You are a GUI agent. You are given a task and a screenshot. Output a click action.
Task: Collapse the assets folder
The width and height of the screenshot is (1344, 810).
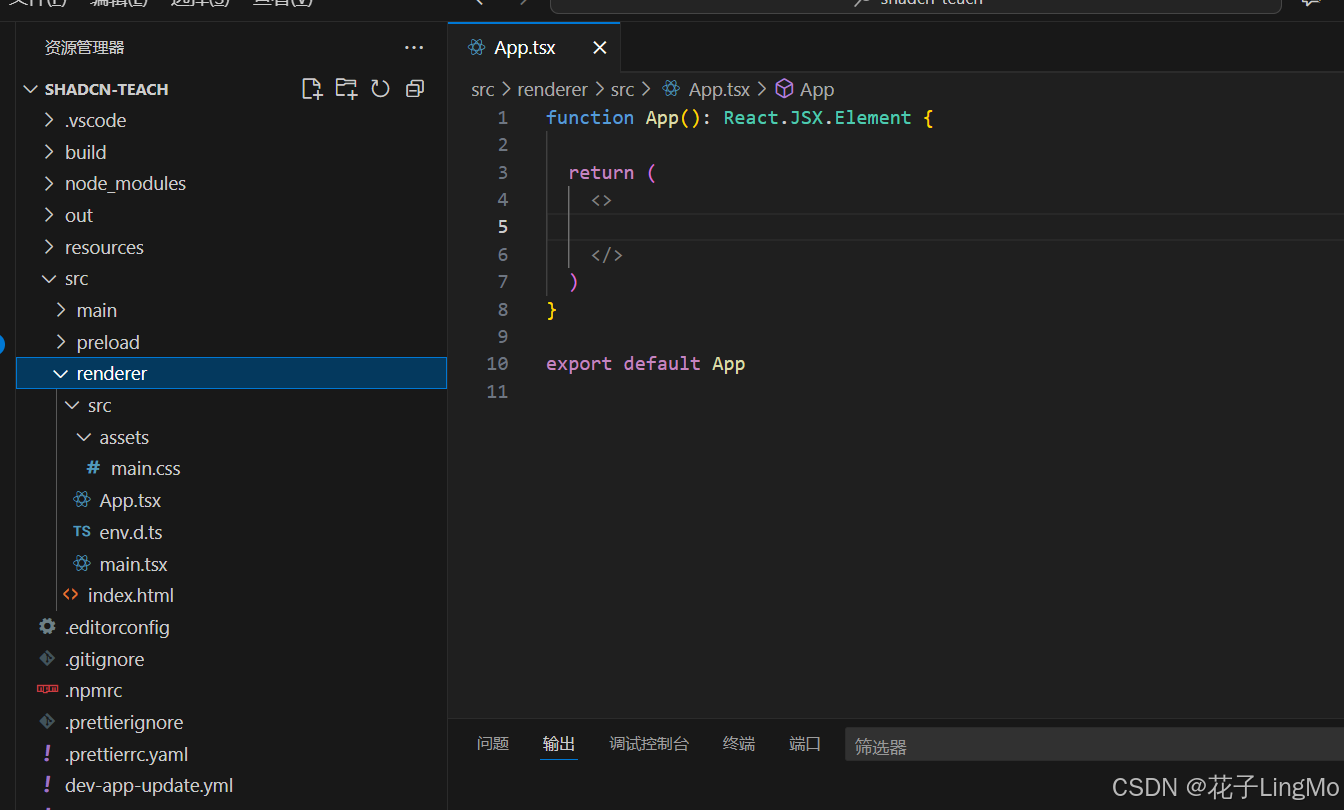84,437
